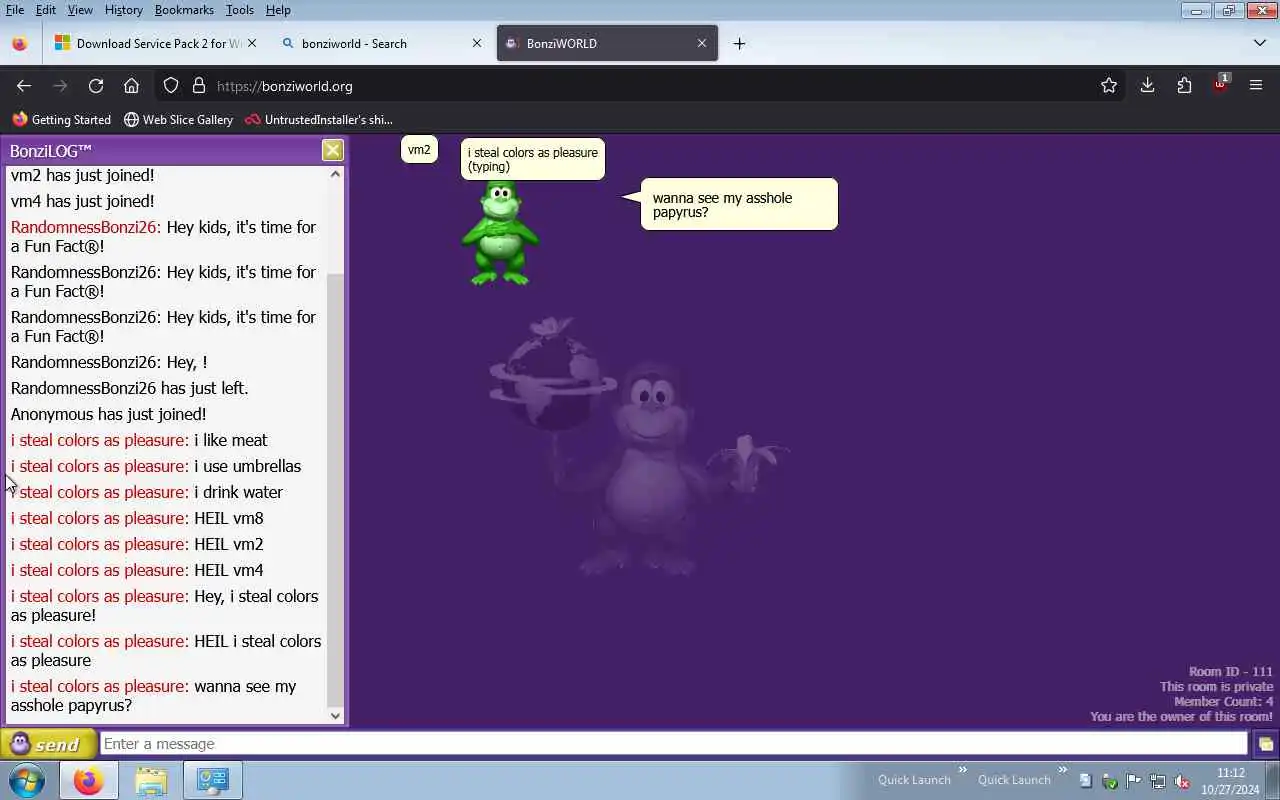
Task: Open the Bookmarks menu
Action: pyautogui.click(x=184, y=10)
